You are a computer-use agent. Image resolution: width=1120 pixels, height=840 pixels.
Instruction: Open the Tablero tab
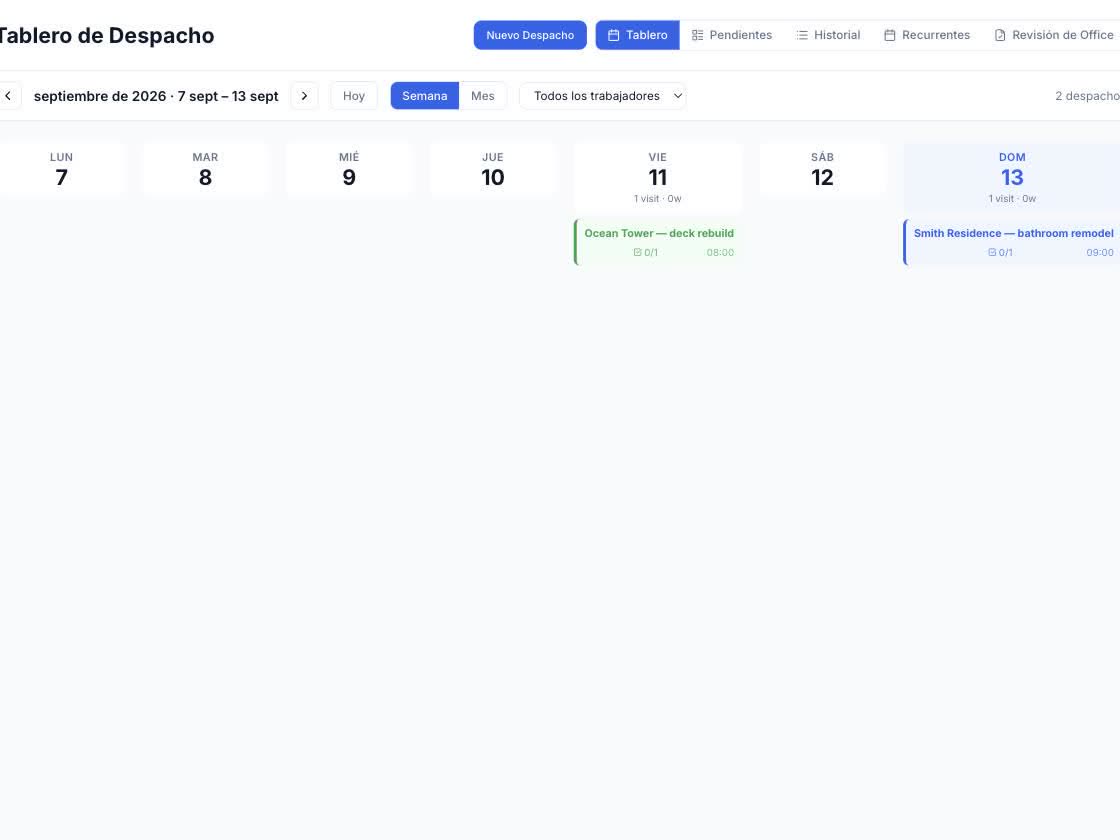pos(637,35)
